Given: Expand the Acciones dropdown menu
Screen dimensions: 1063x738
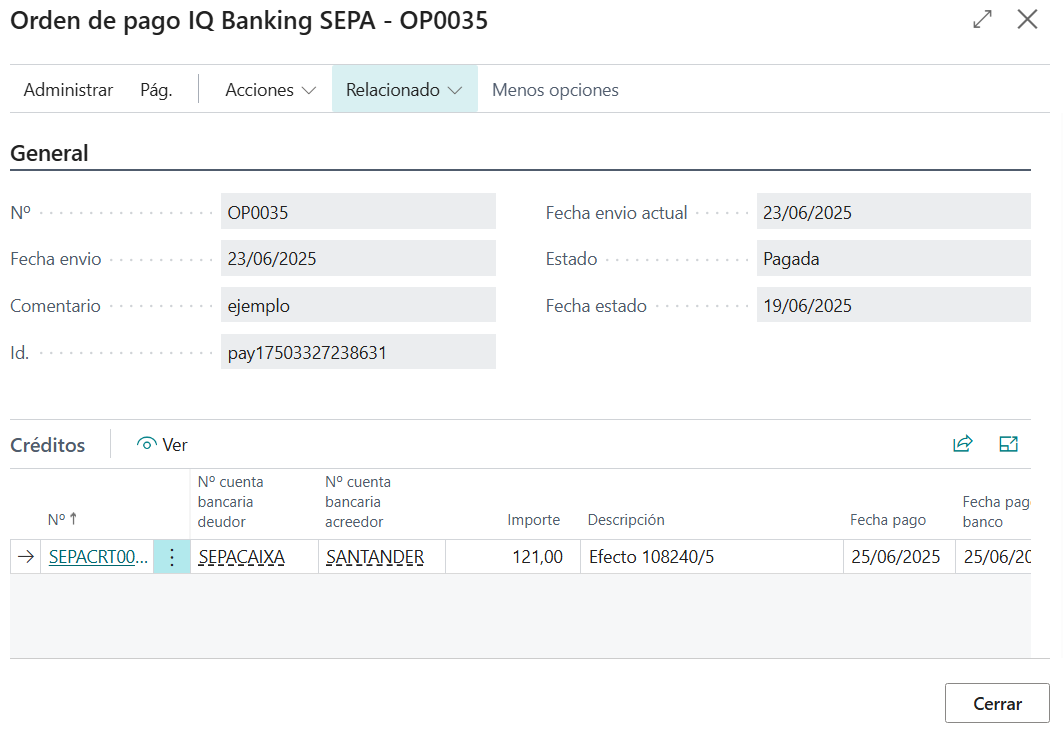Looking at the screenshot, I should click(x=270, y=90).
